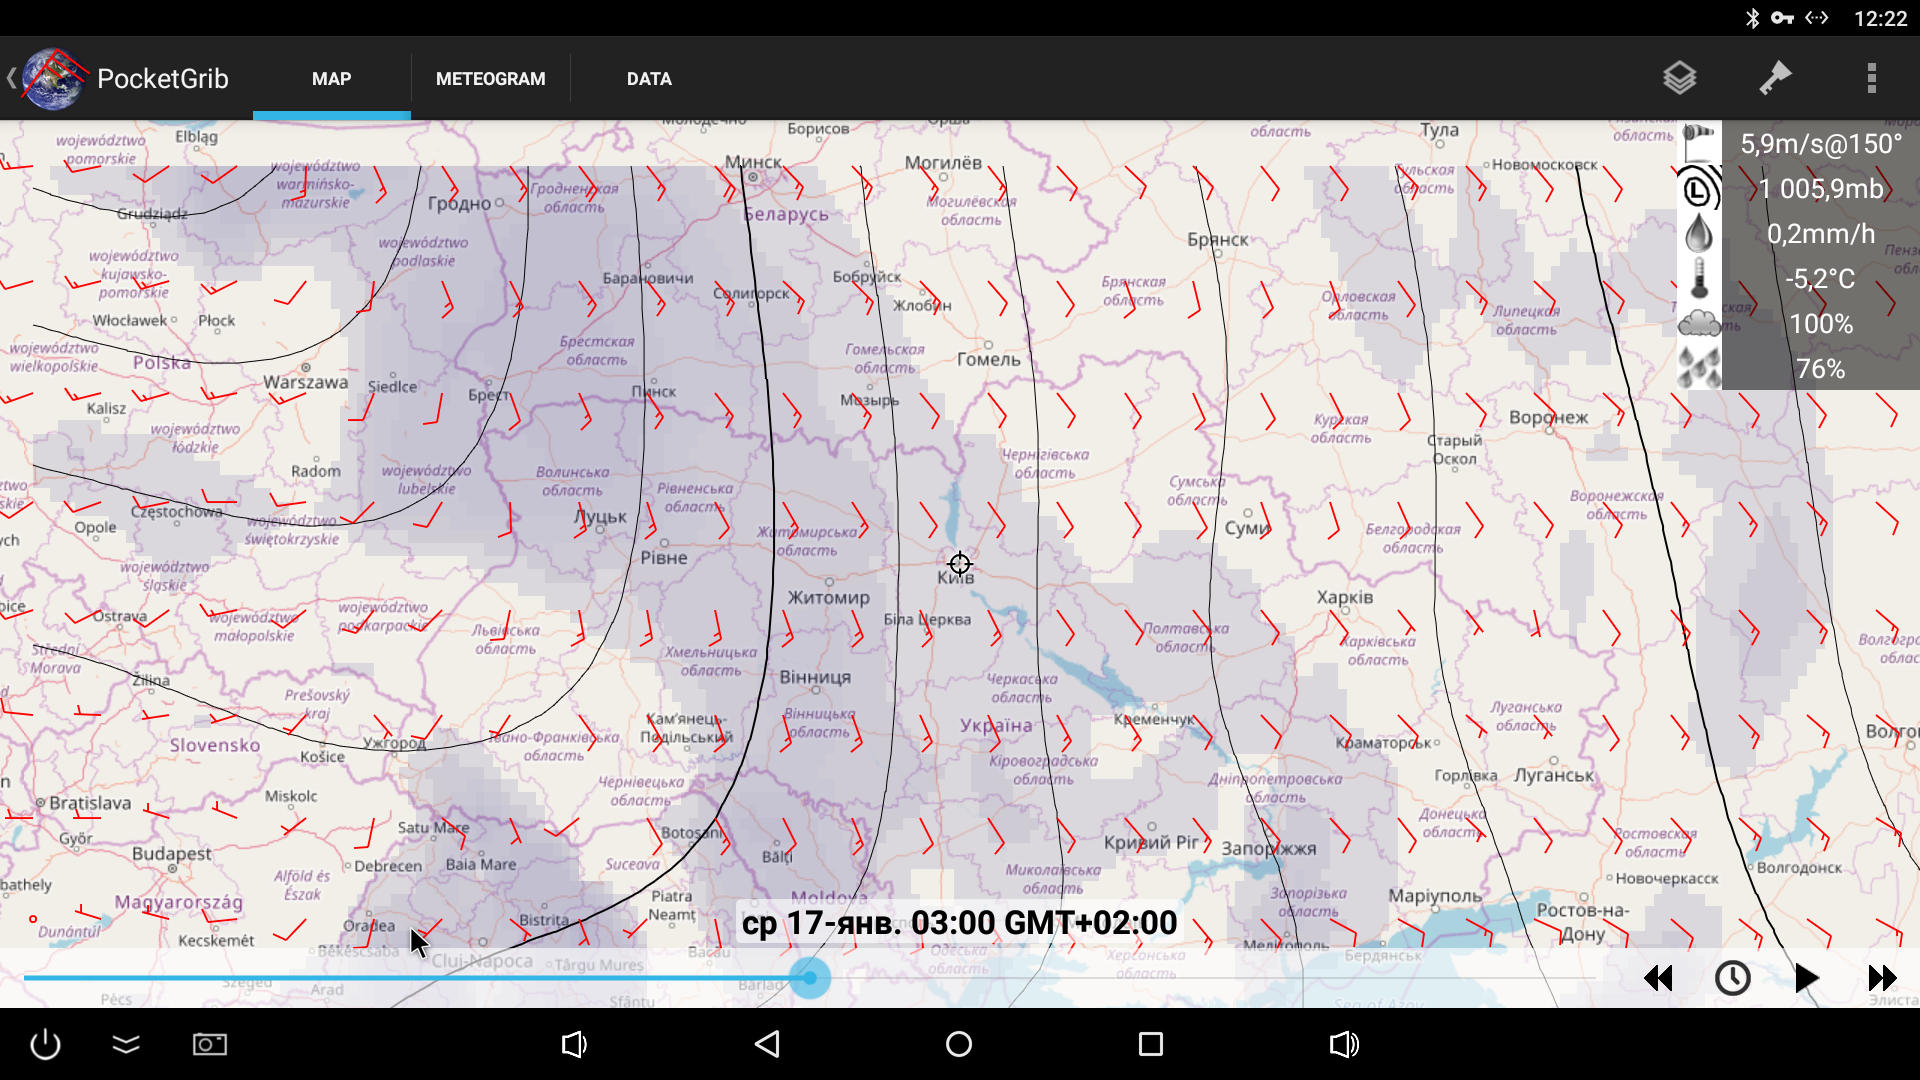1920x1080 pixels.
Task: Tap the pin tool icon
Action: click(1775, 78)
